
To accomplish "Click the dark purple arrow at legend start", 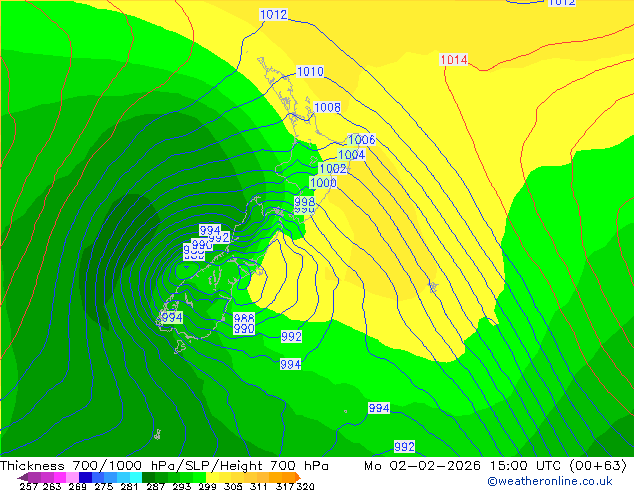I will pyautogui.click(x=23, y=477).
